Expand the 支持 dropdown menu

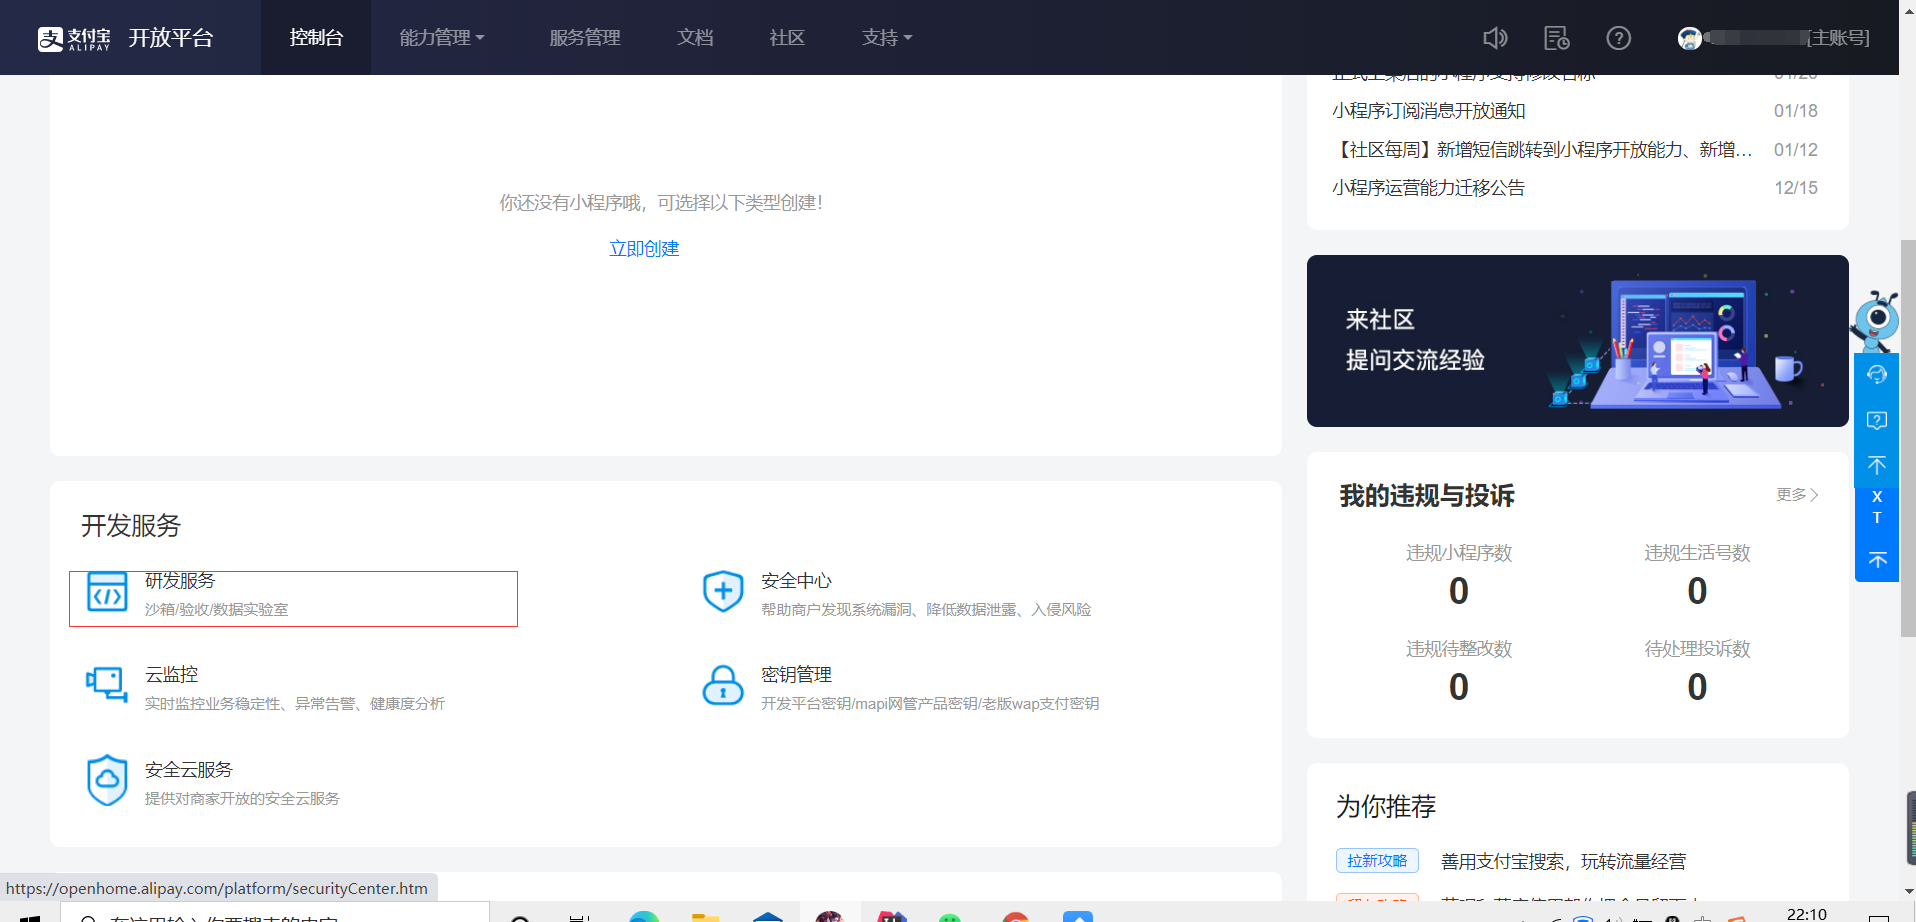tap(886, 37)
